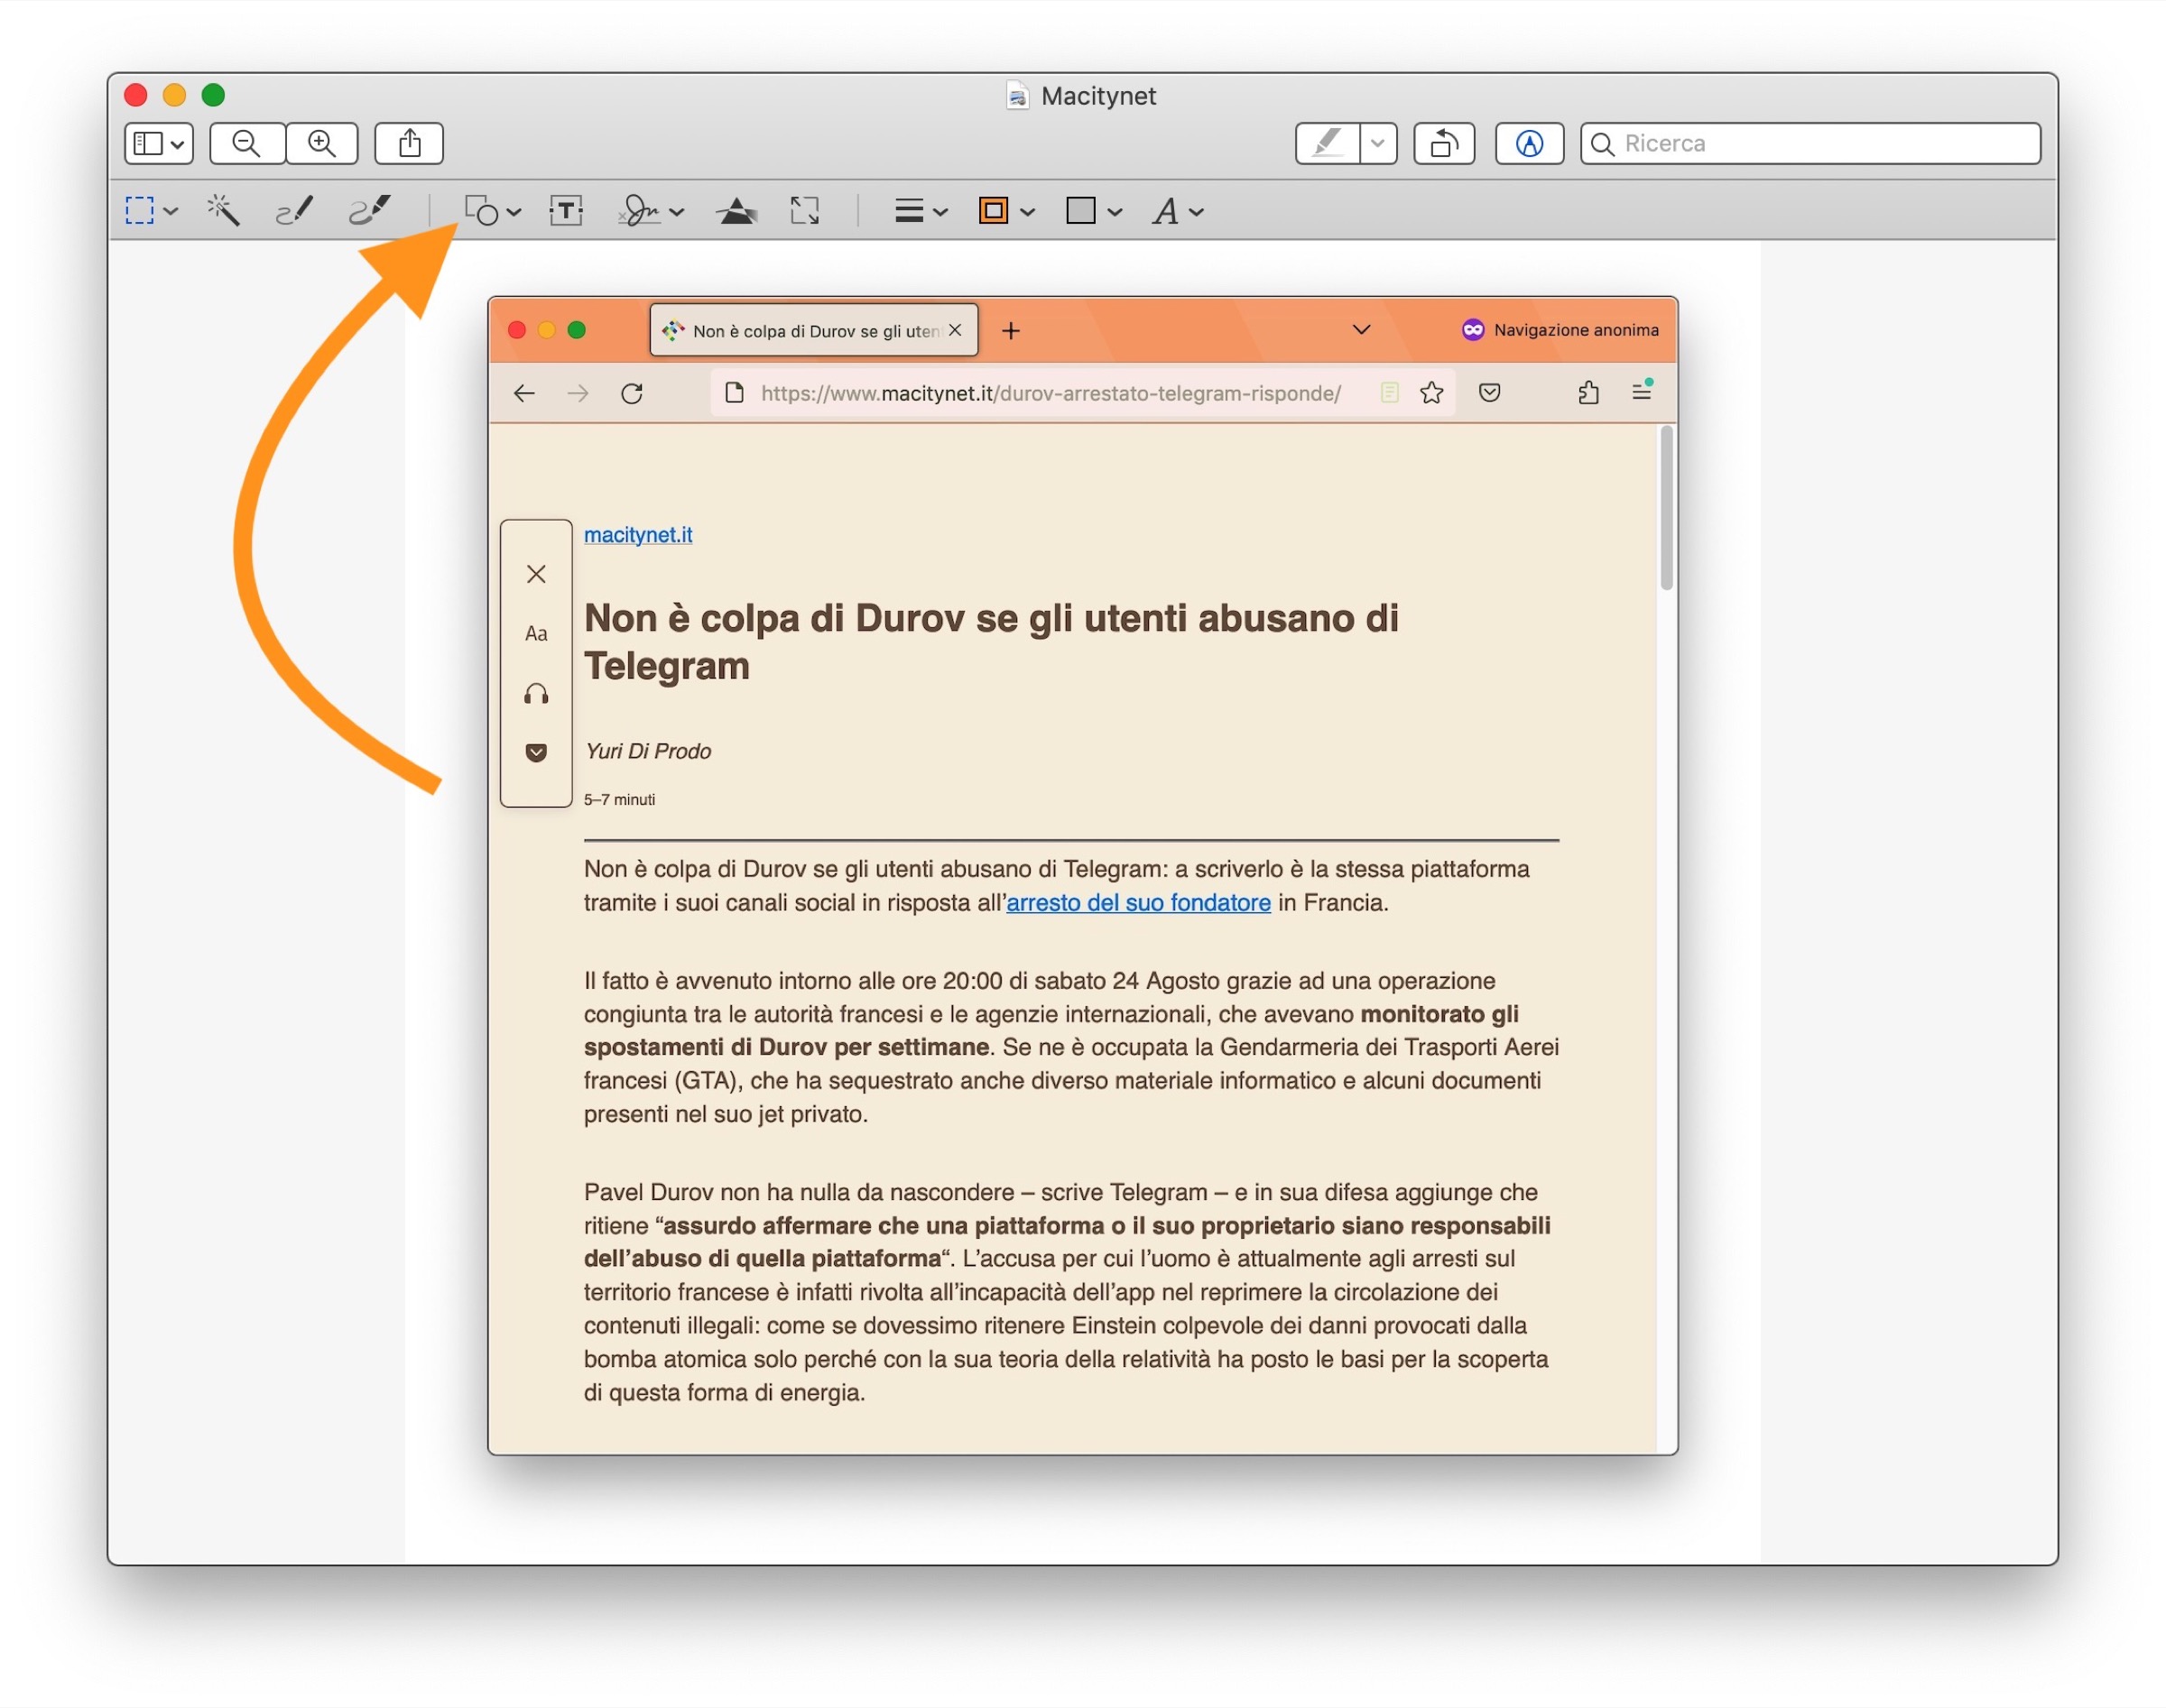Click the Share button in toolbar
Screen dimensions: 2166x1708
pos(409,143)
